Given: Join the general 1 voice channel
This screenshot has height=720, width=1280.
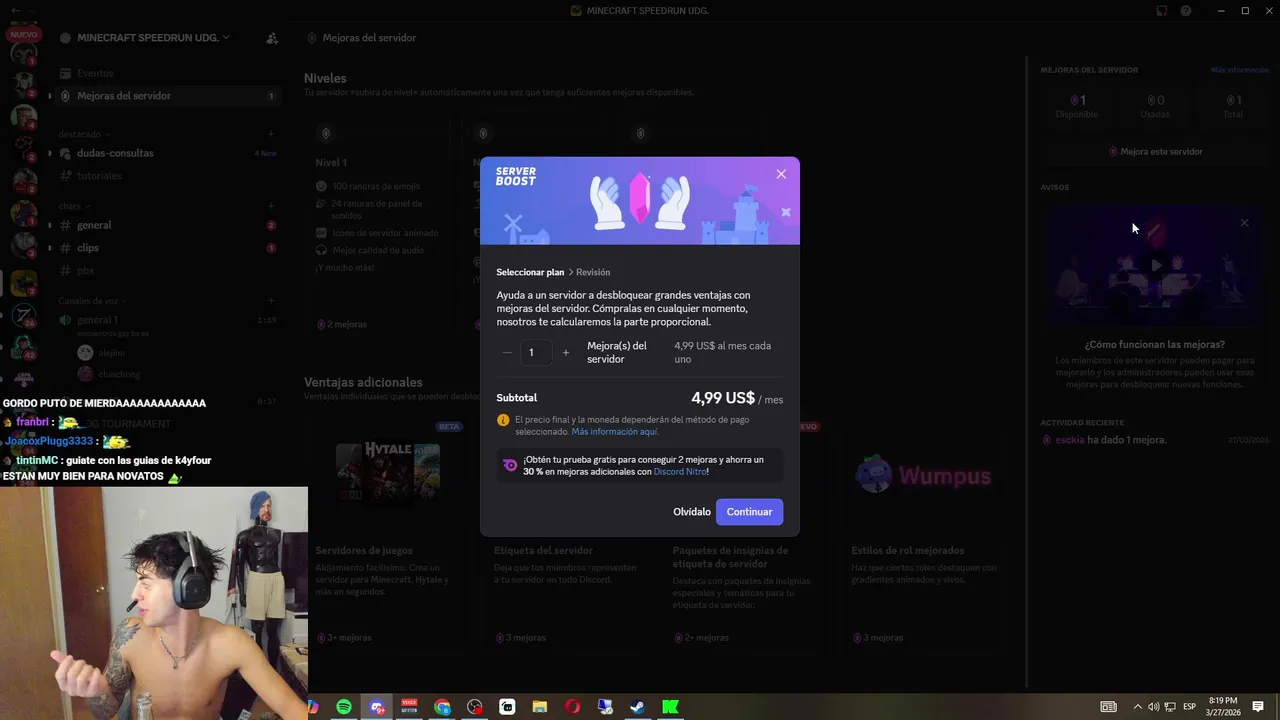Looking at the screenshot, I should tap(166, 320).
